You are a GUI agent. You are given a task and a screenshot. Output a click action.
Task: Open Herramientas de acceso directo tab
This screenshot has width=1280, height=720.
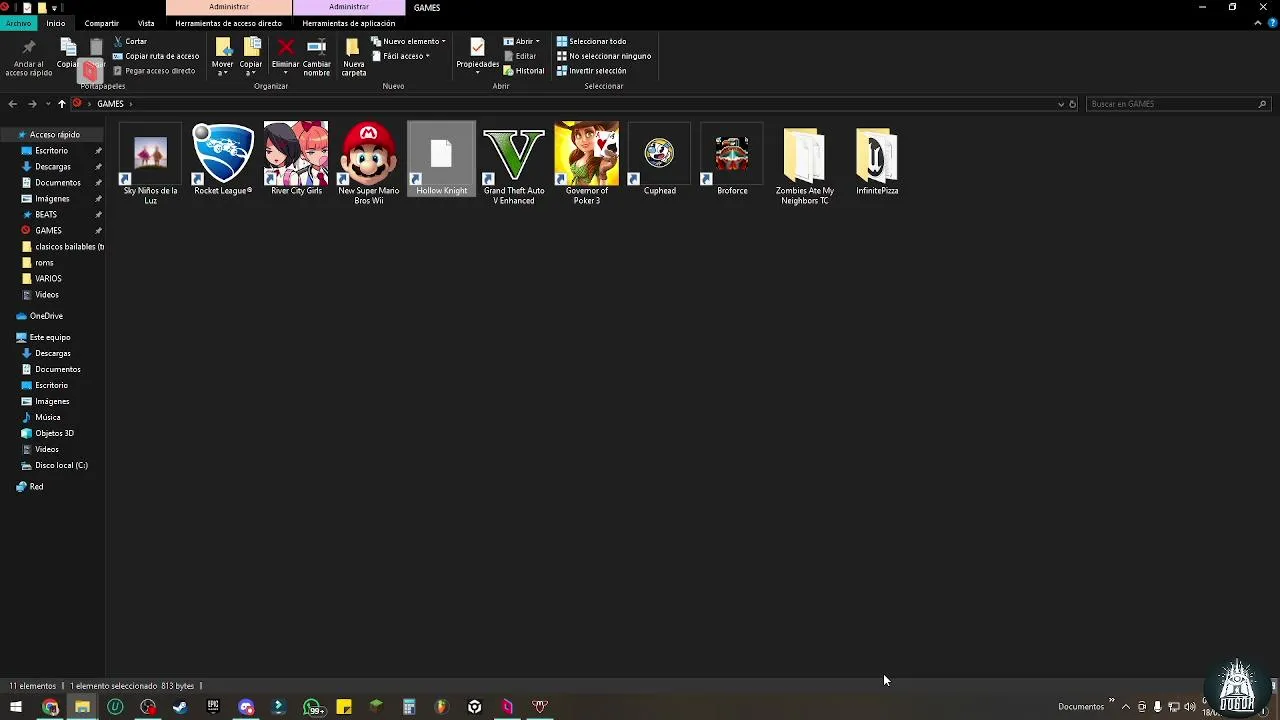coord(228,23)
